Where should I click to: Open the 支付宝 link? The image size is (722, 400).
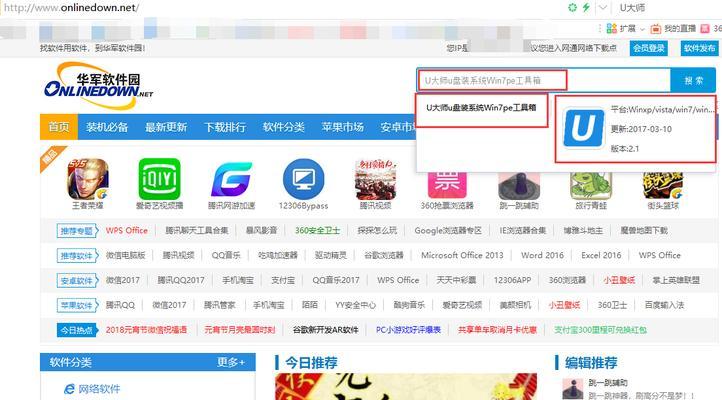[282, 280]
